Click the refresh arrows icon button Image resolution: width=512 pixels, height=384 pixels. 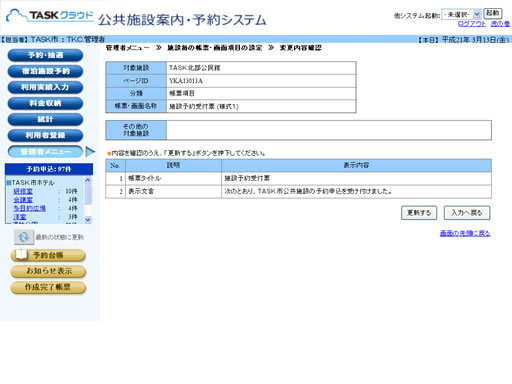[x=24, y=237]
